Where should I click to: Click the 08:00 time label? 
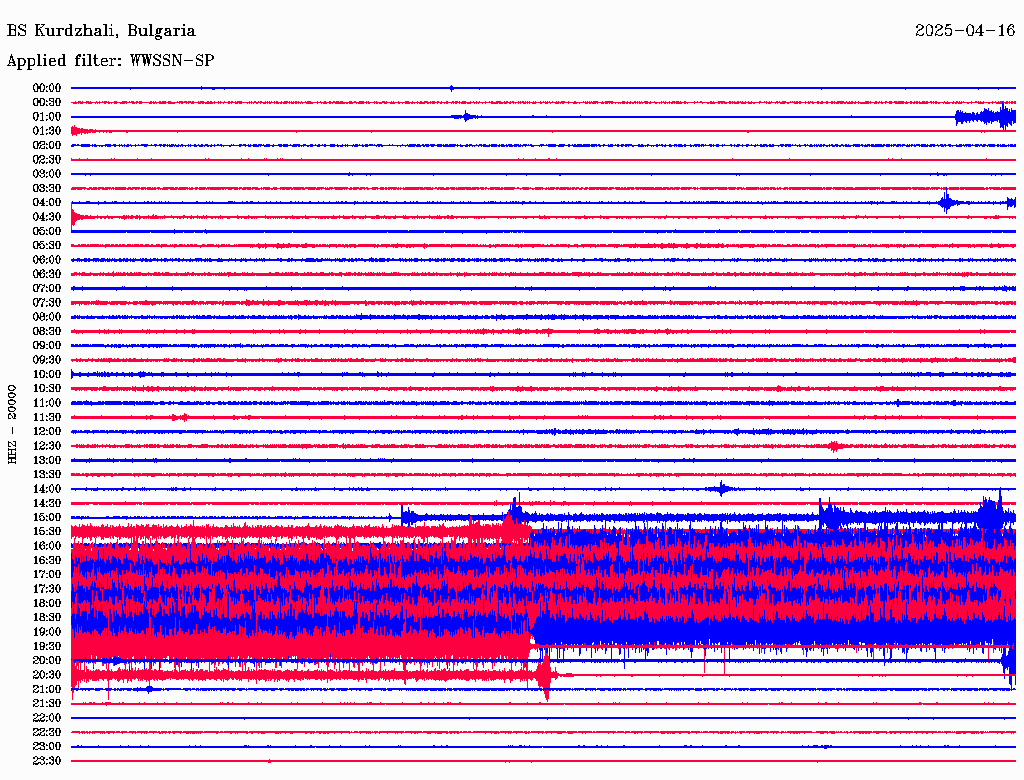47,317
